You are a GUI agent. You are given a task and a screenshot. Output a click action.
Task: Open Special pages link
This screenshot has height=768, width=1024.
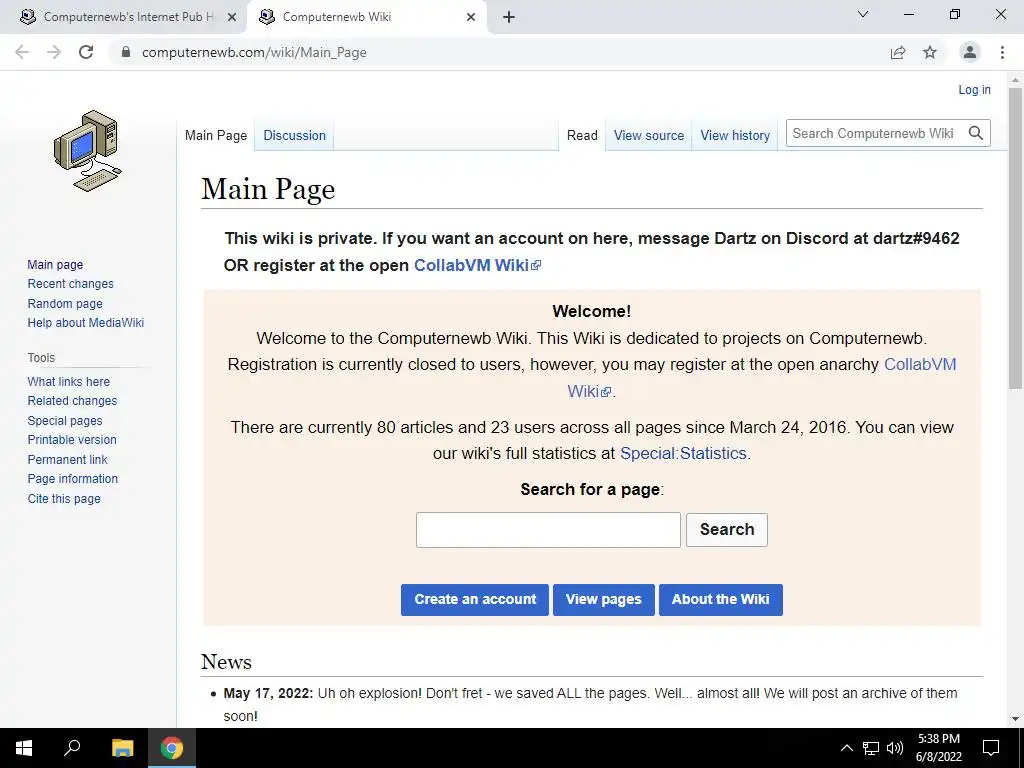click(x=65, y=421)
